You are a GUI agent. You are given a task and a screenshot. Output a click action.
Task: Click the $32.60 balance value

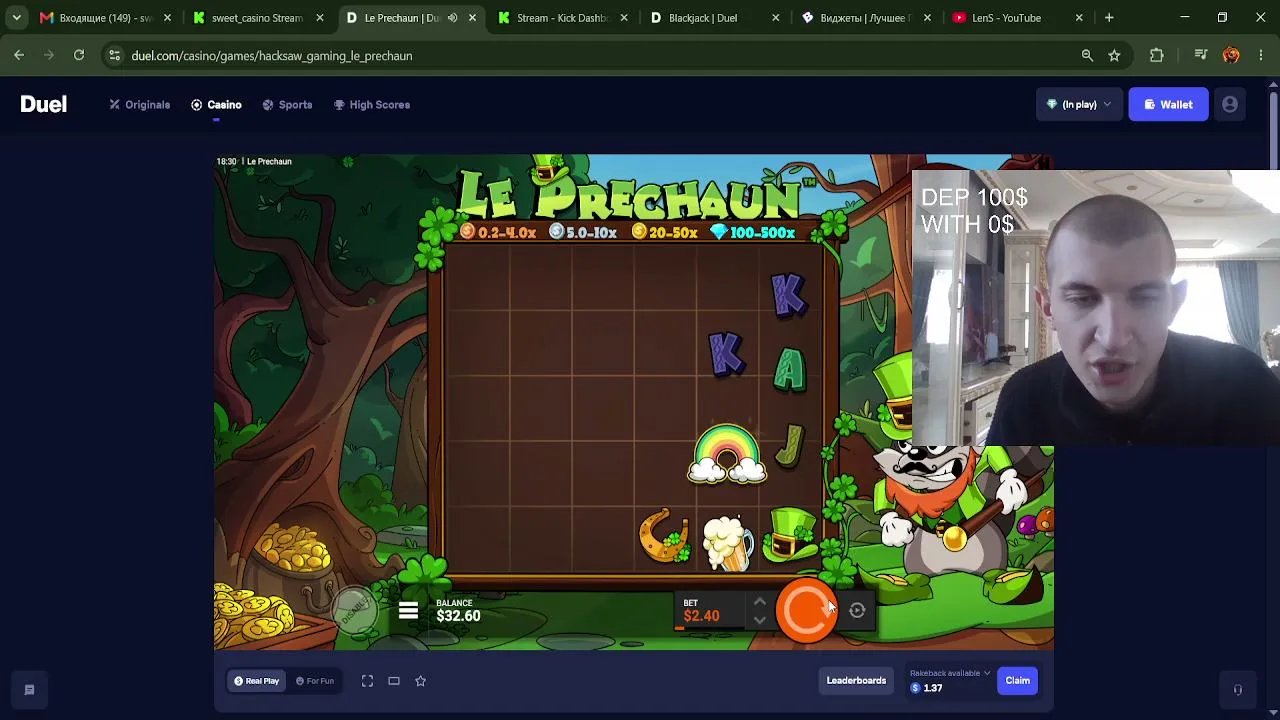[x=458, y=616]
